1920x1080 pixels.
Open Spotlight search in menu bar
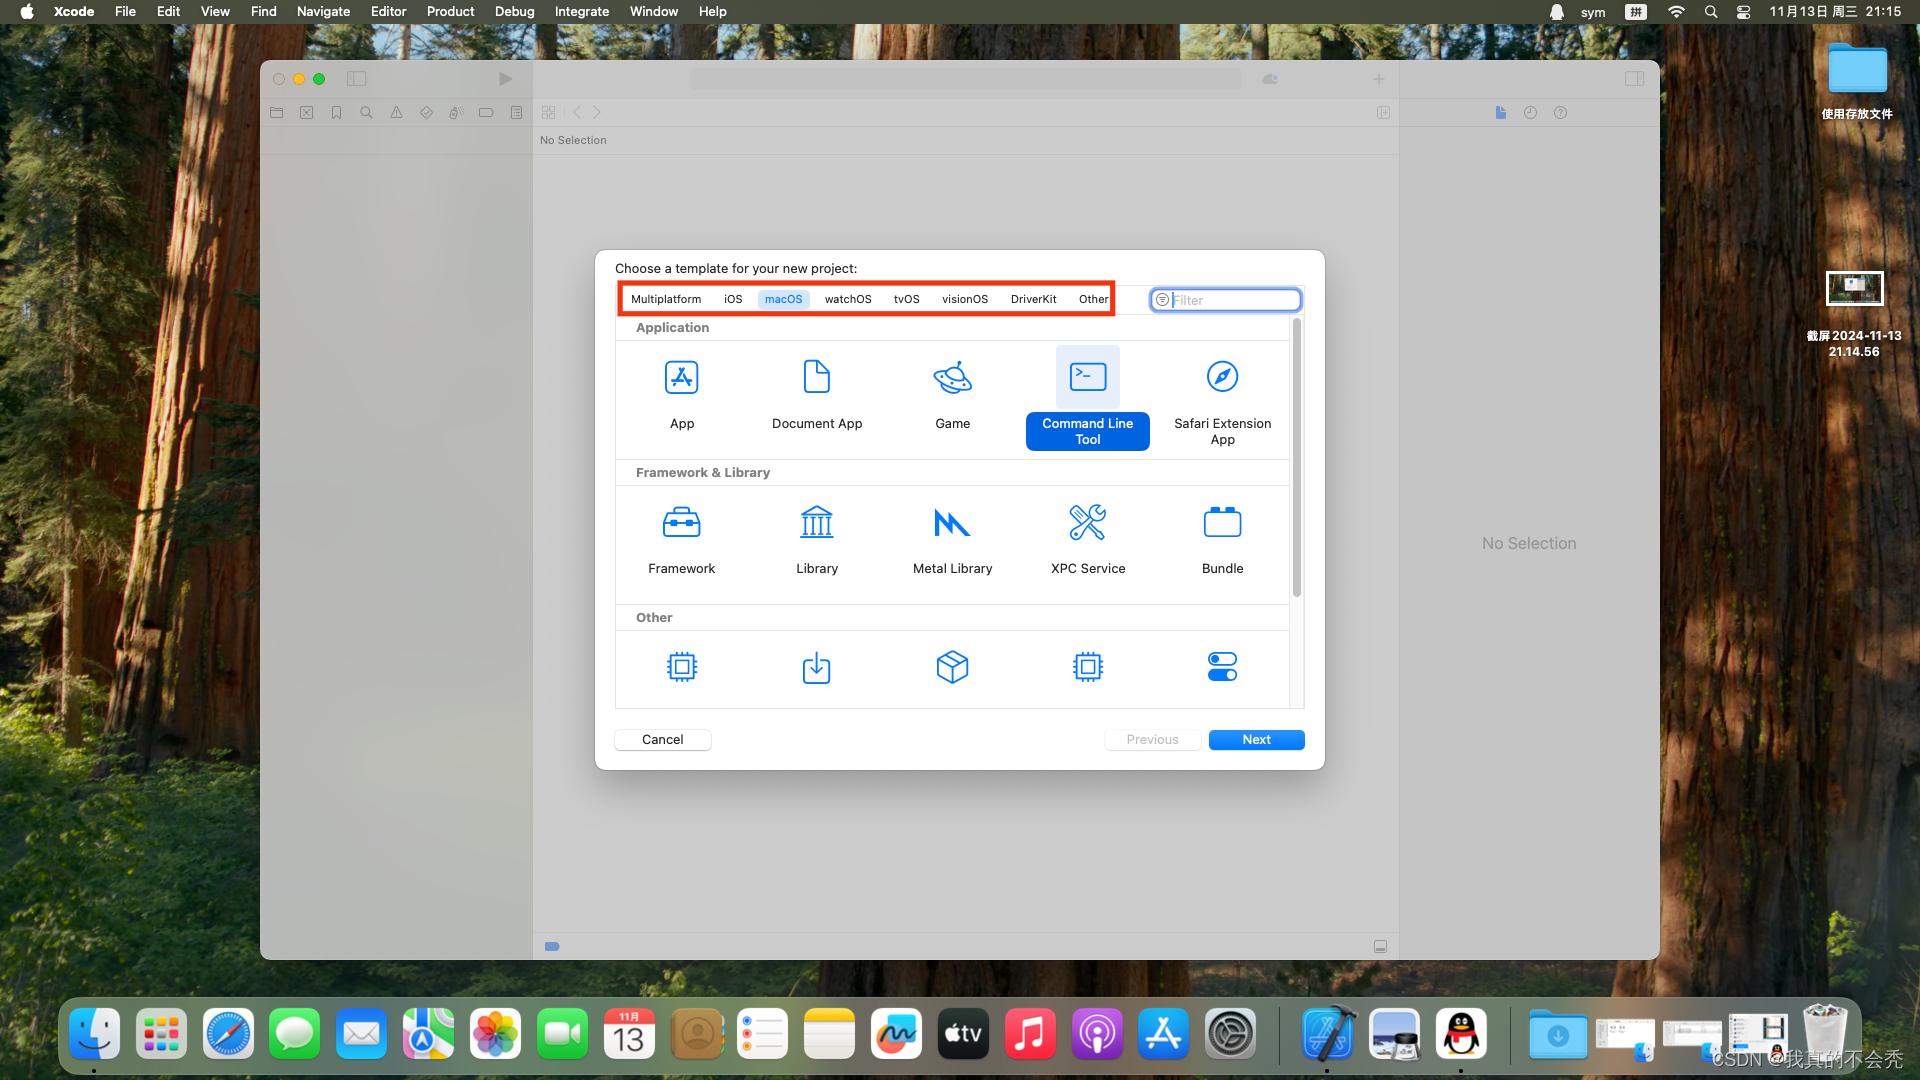[1711, 12]
